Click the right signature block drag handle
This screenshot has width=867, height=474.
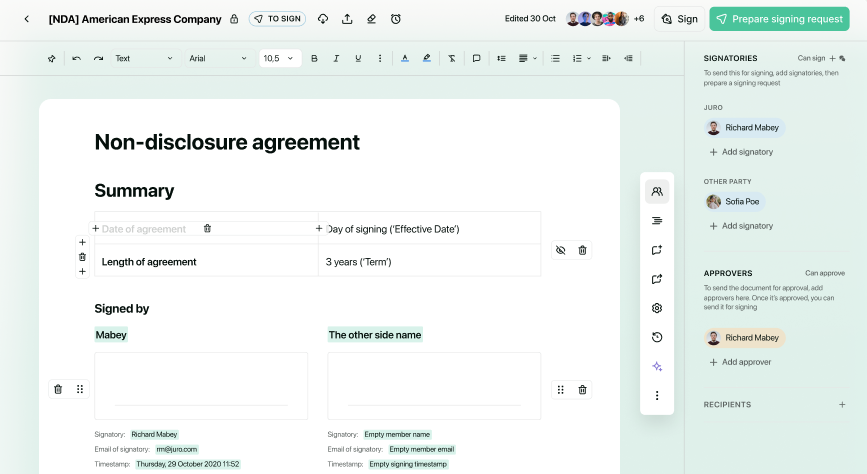[561, 390]
